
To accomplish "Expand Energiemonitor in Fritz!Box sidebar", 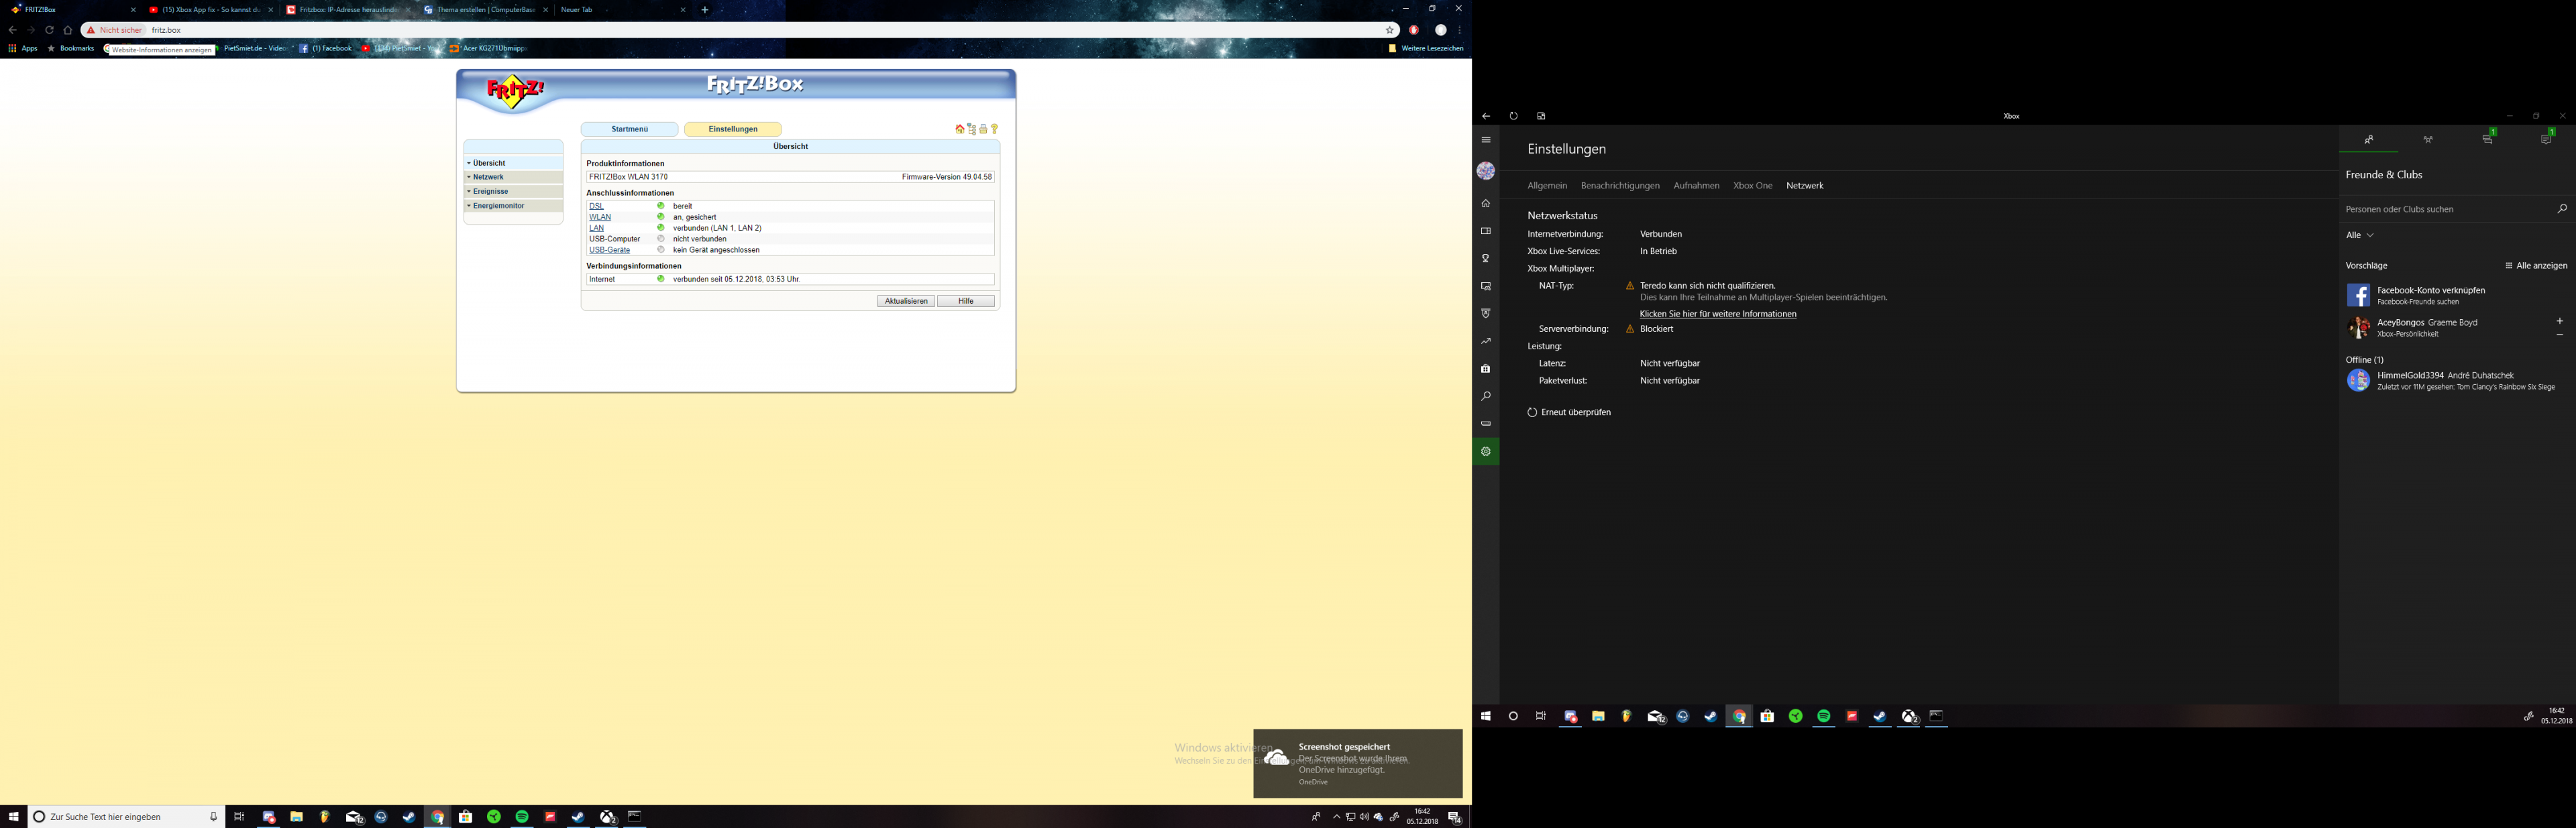I will point(498,206).
